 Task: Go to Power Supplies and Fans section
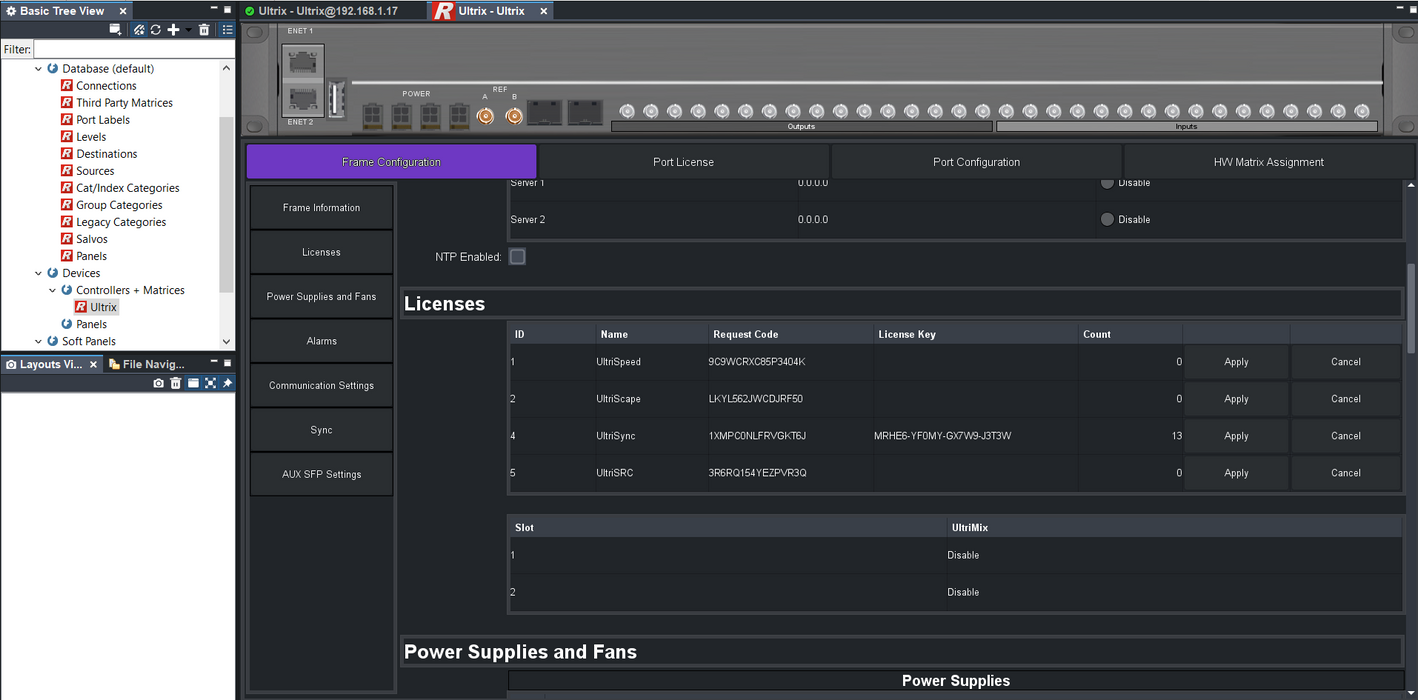tap(321, 297)
